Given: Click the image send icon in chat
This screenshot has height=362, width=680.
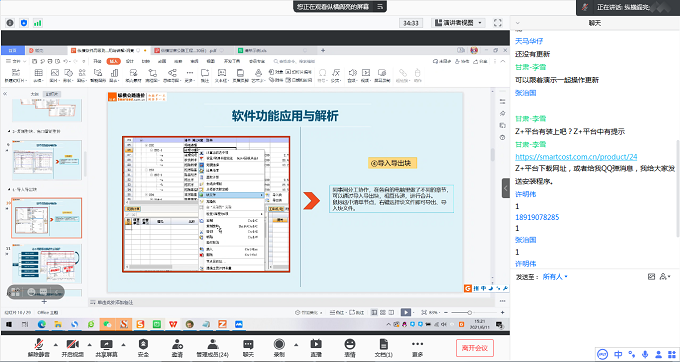Looking at the screenshot, I should (x=651, y=277).
